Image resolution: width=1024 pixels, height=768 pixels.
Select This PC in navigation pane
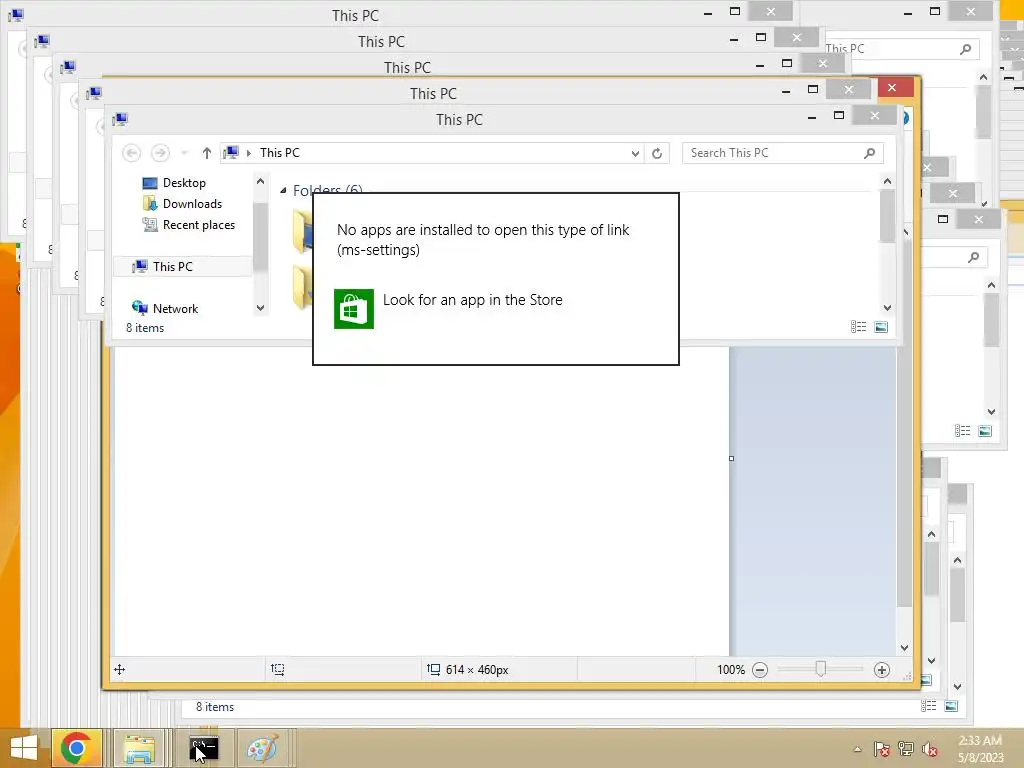(182, 266)
